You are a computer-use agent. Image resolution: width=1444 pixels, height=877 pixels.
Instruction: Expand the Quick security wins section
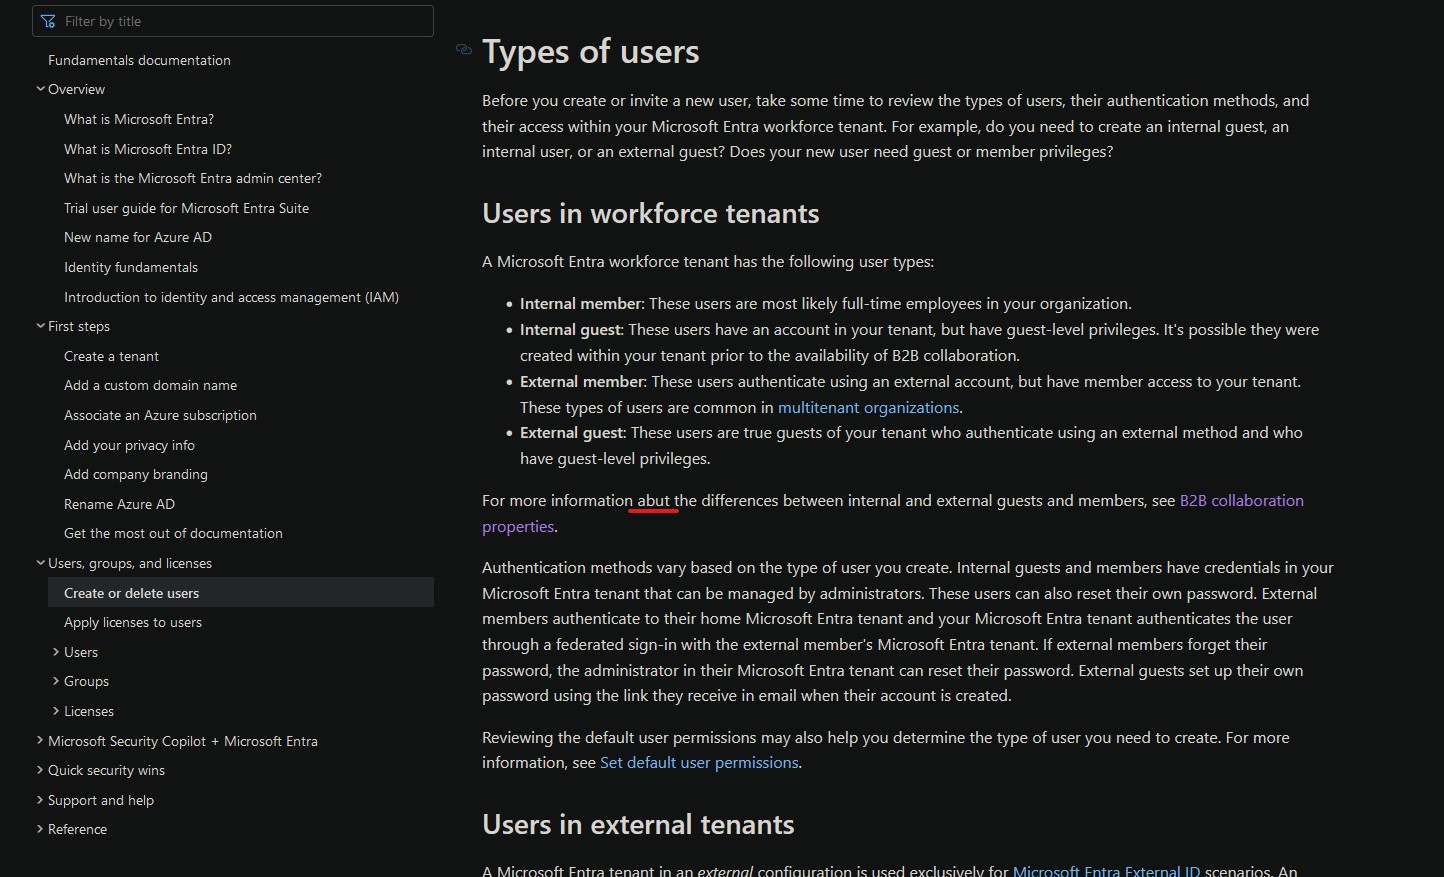tap(40, 770)
